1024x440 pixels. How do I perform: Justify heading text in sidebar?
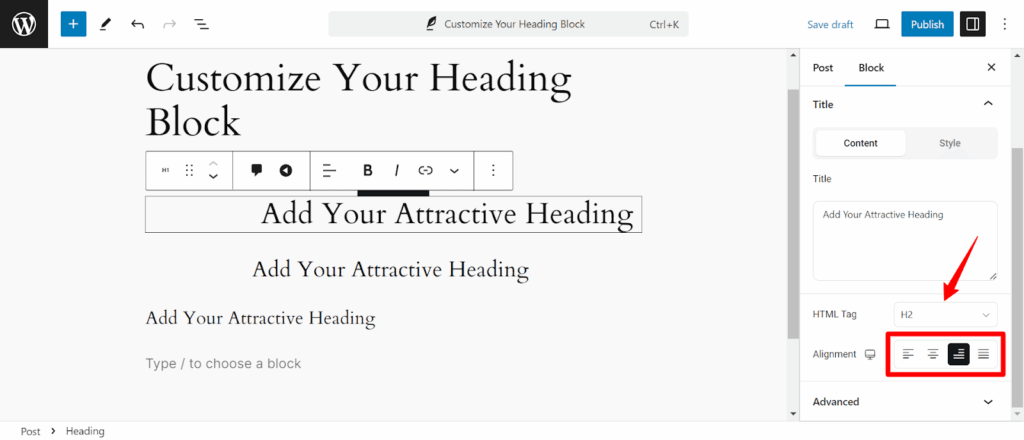pos(984,354)
